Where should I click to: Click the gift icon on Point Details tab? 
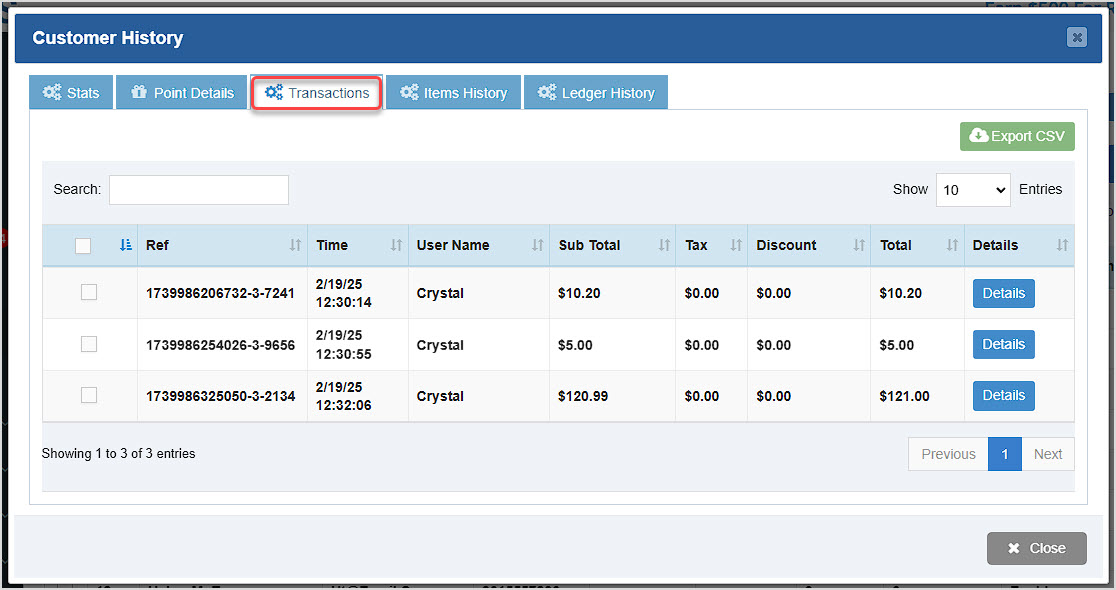click(x=140, y=92)
